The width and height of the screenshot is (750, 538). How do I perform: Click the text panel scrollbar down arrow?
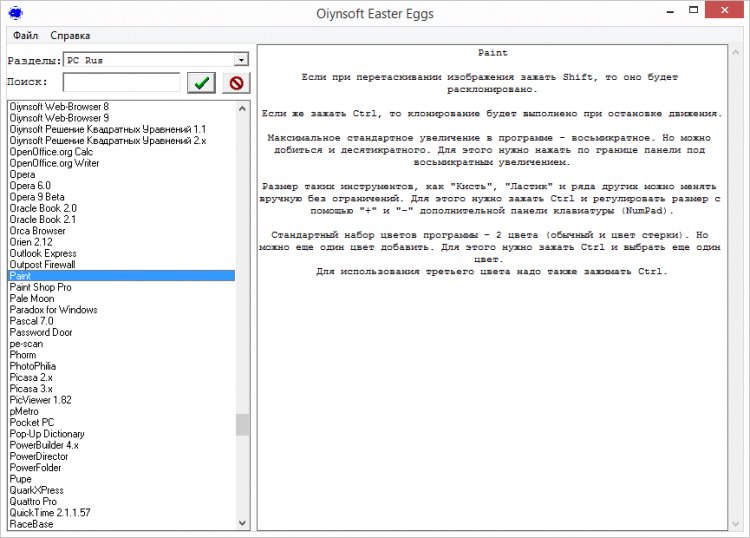(735, 524)
